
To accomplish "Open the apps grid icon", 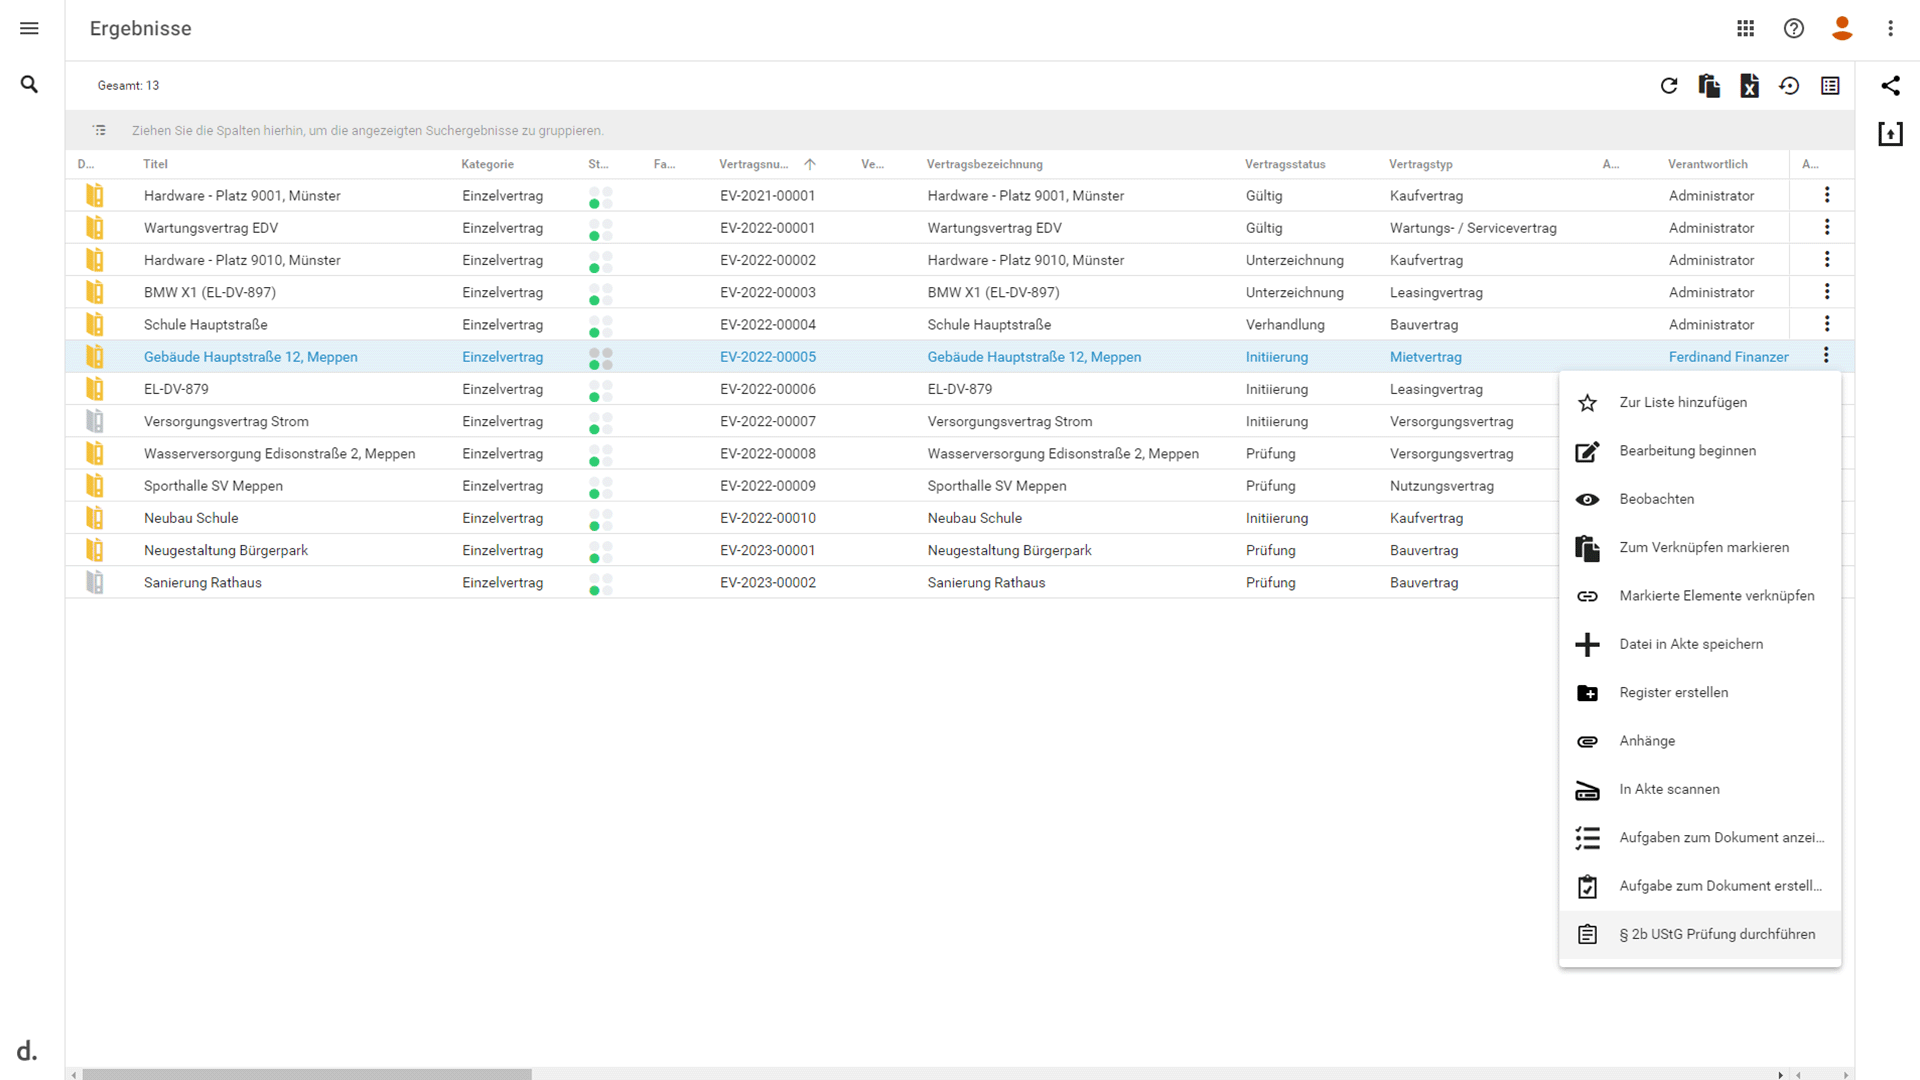I will [1745, 29].
